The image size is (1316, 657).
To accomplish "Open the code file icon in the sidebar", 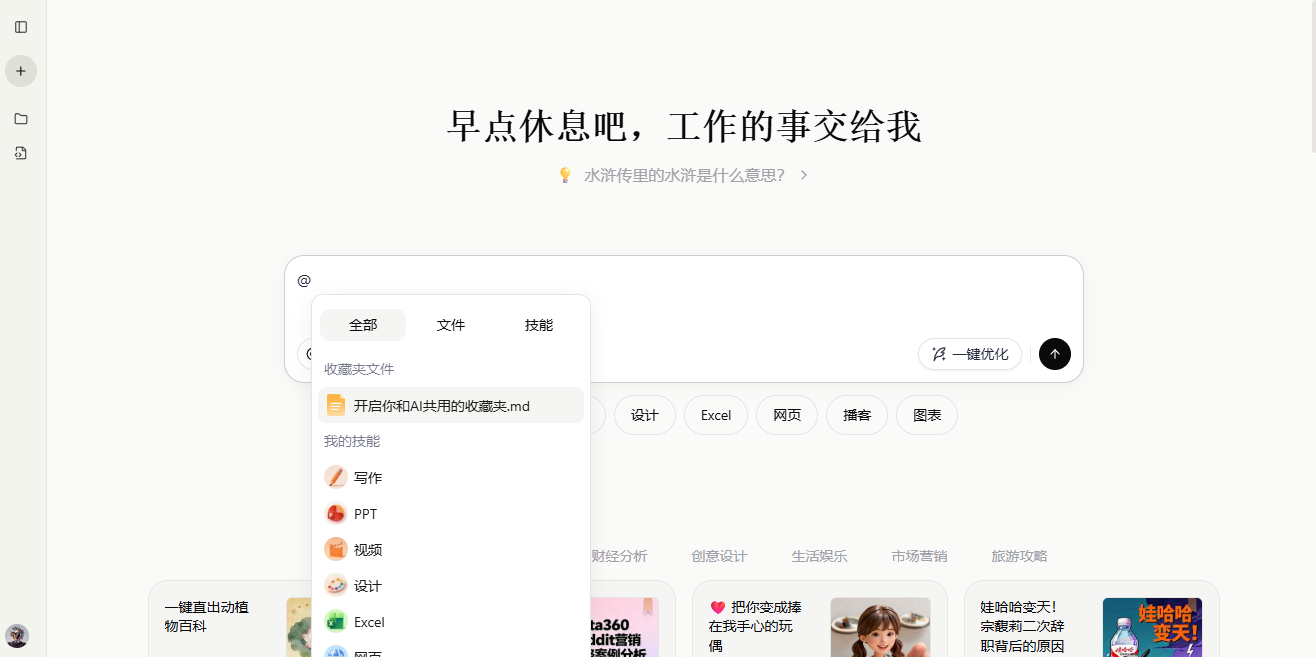I will 20,153.
